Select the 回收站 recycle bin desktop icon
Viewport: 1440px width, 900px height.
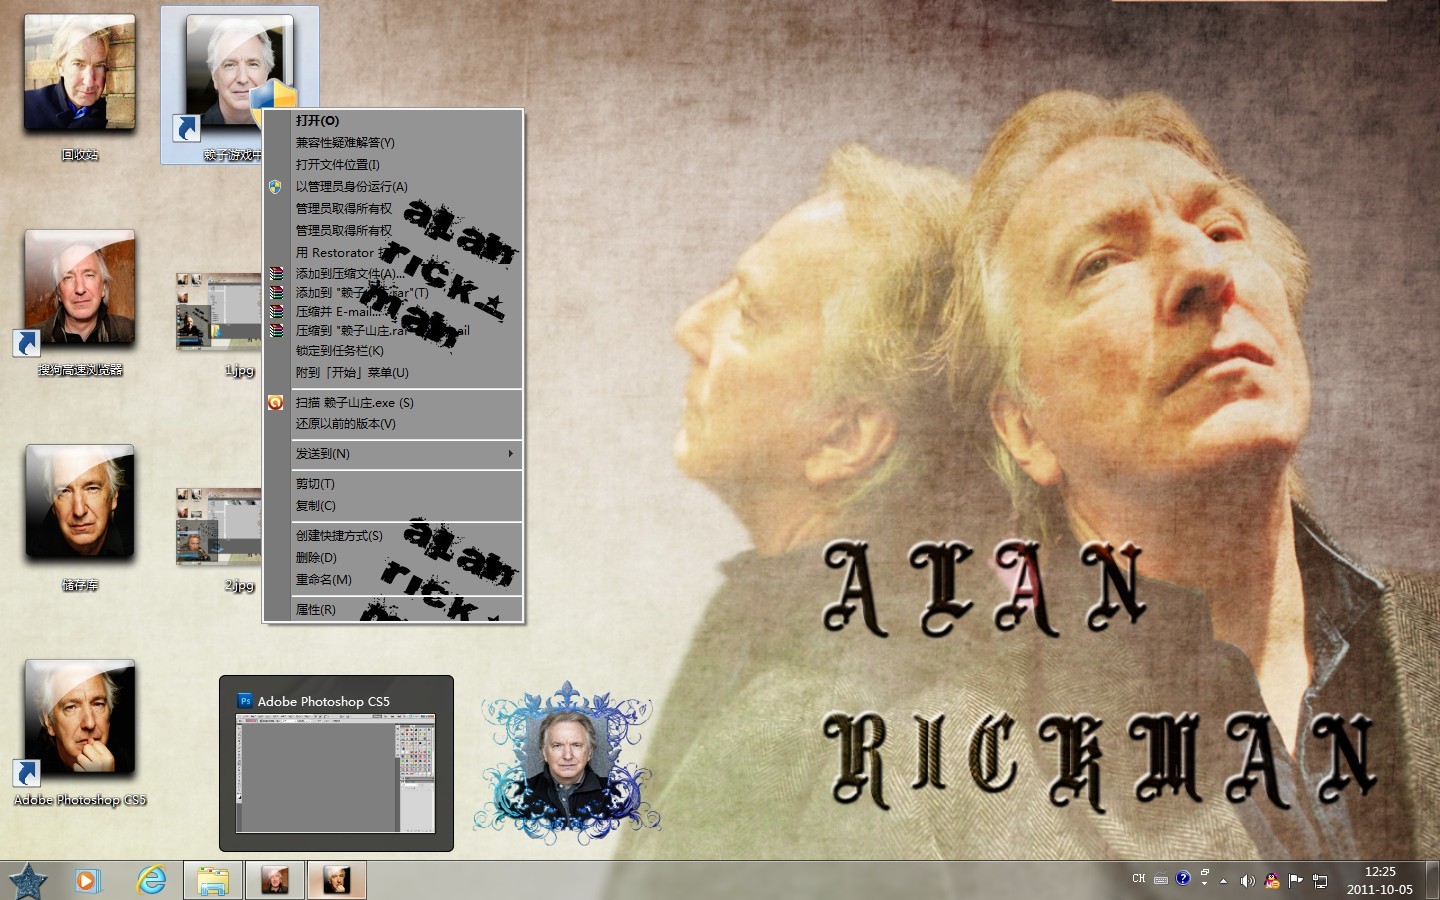click(x=80, y=85)
